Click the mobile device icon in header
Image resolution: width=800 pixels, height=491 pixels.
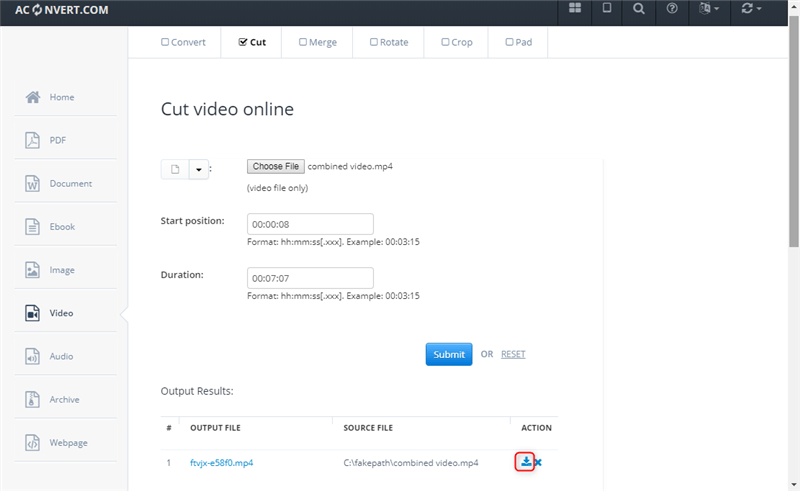click(606, 9)
